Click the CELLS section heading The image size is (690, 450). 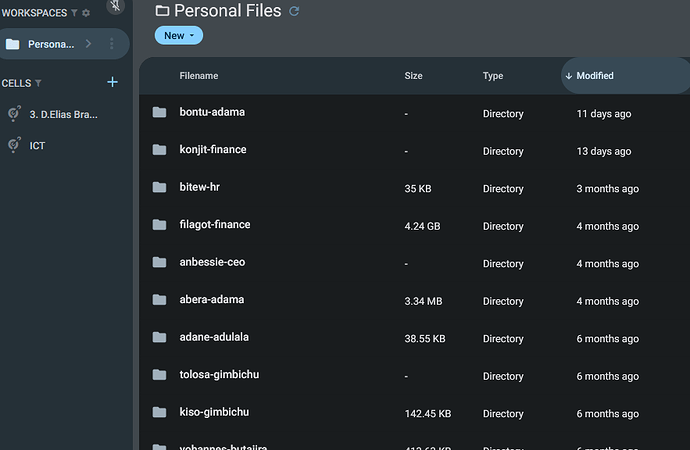click(x=16, y=83)
